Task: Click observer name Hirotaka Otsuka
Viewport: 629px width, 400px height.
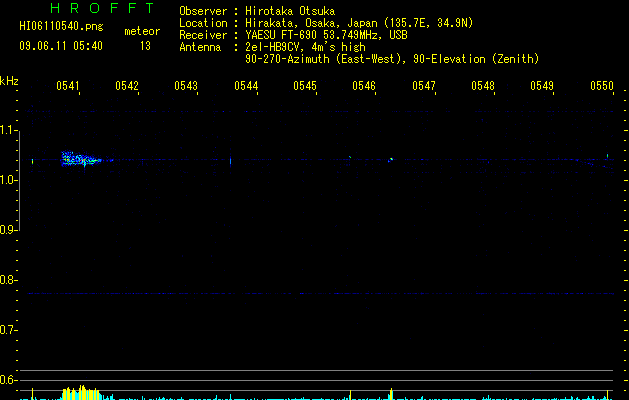Action: pyautogui.click(x=290, y=11)
